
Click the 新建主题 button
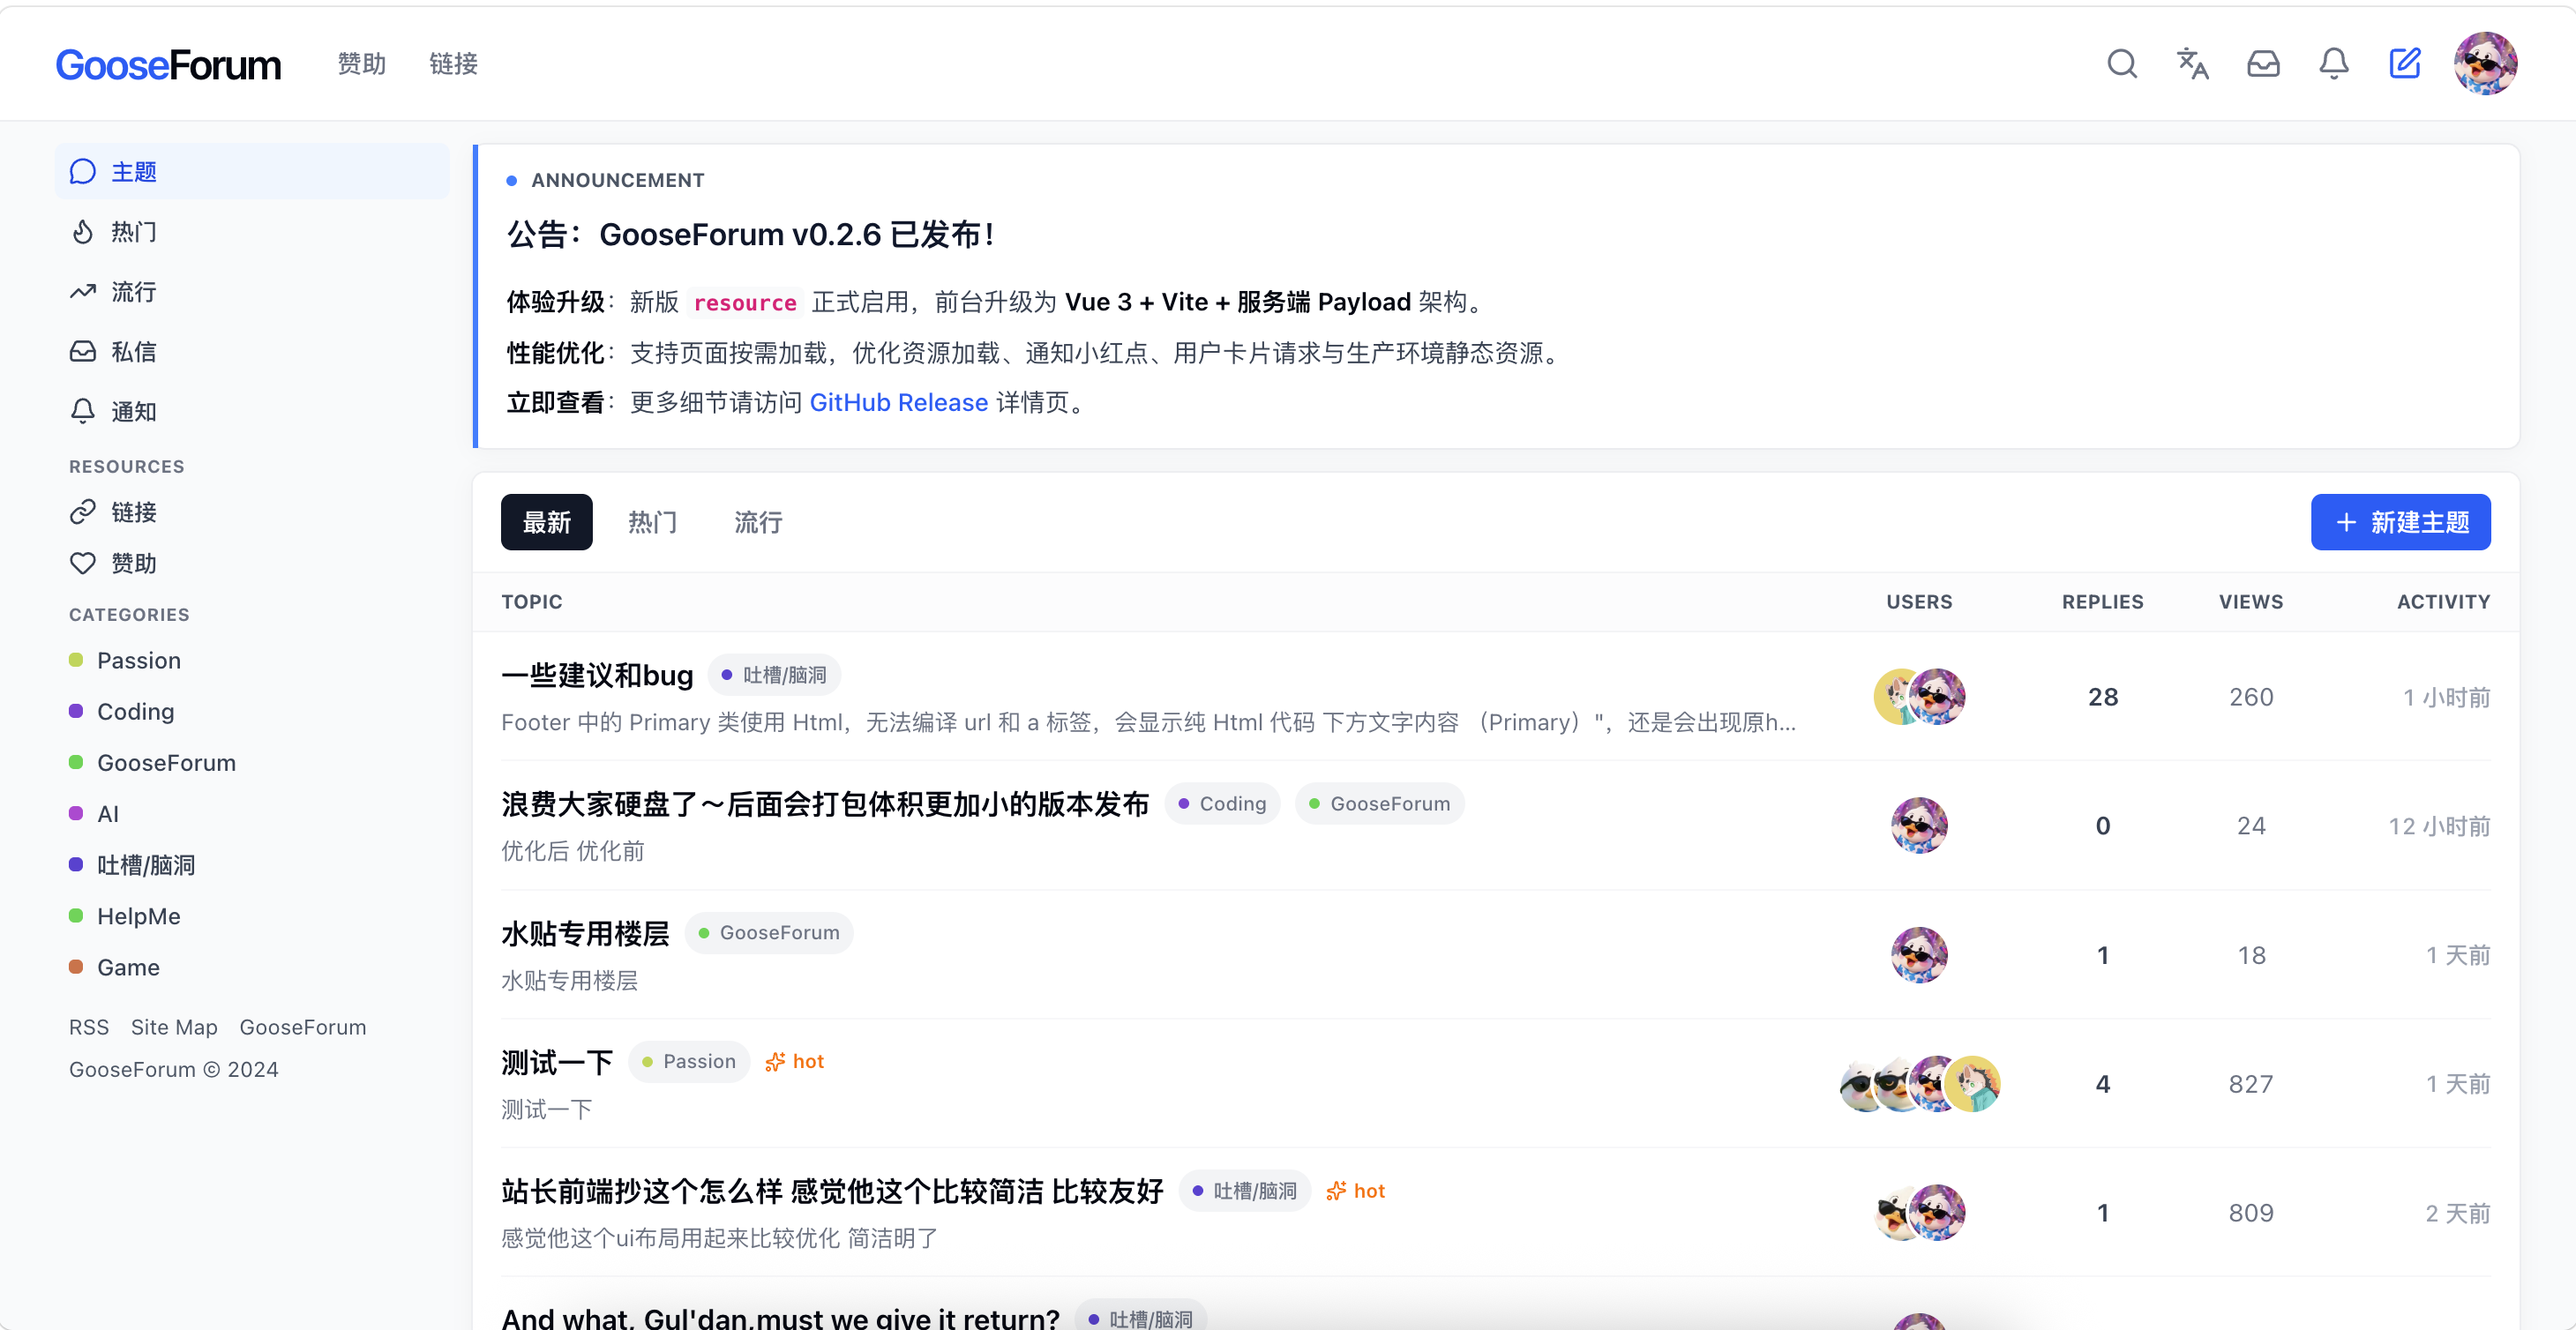(2400, 522)
